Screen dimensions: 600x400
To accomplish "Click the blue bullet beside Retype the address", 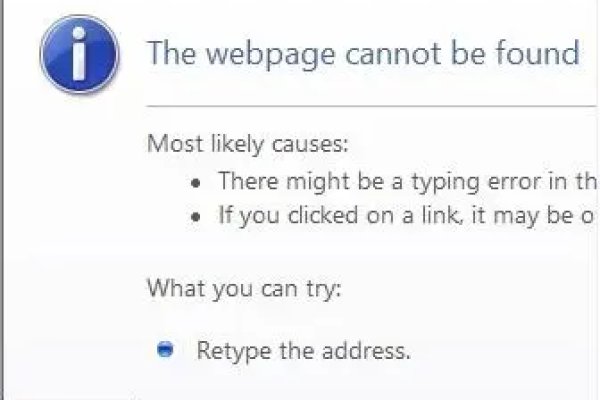I will 165,349.
